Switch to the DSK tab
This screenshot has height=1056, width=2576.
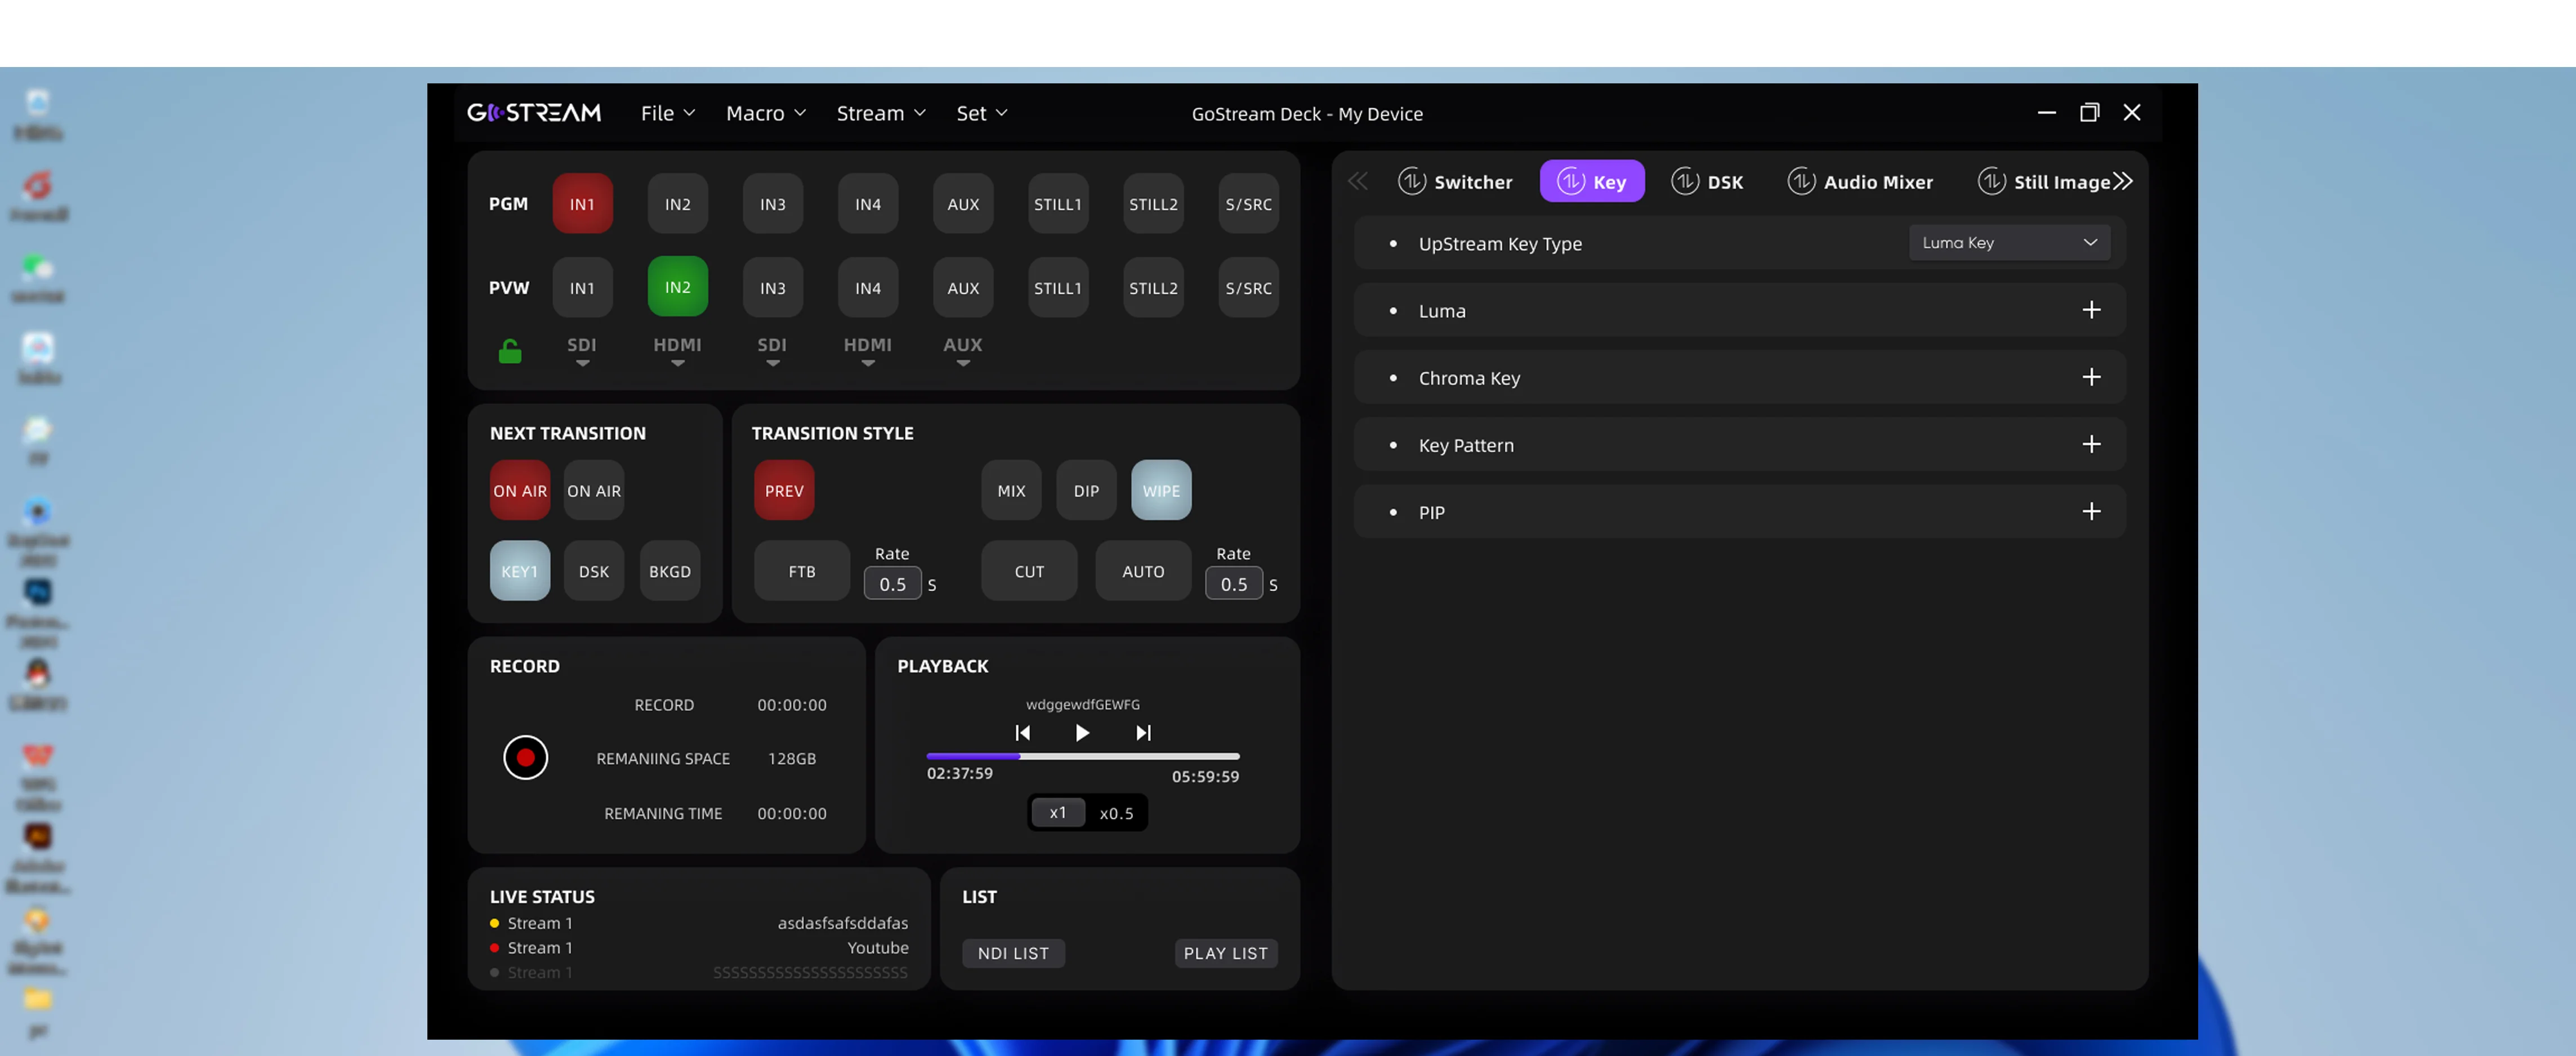pyautogui.click(x=1707, y=181)
